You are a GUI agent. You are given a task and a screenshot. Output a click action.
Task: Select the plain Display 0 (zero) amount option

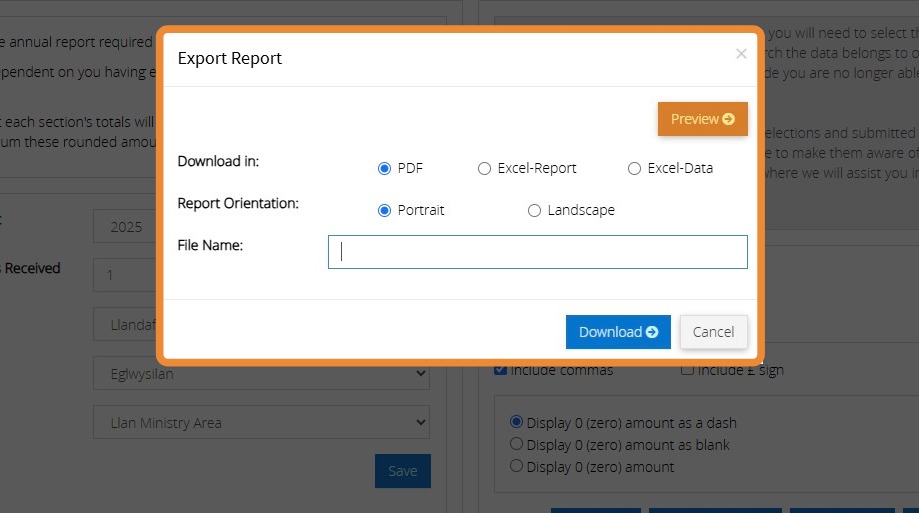516,466
